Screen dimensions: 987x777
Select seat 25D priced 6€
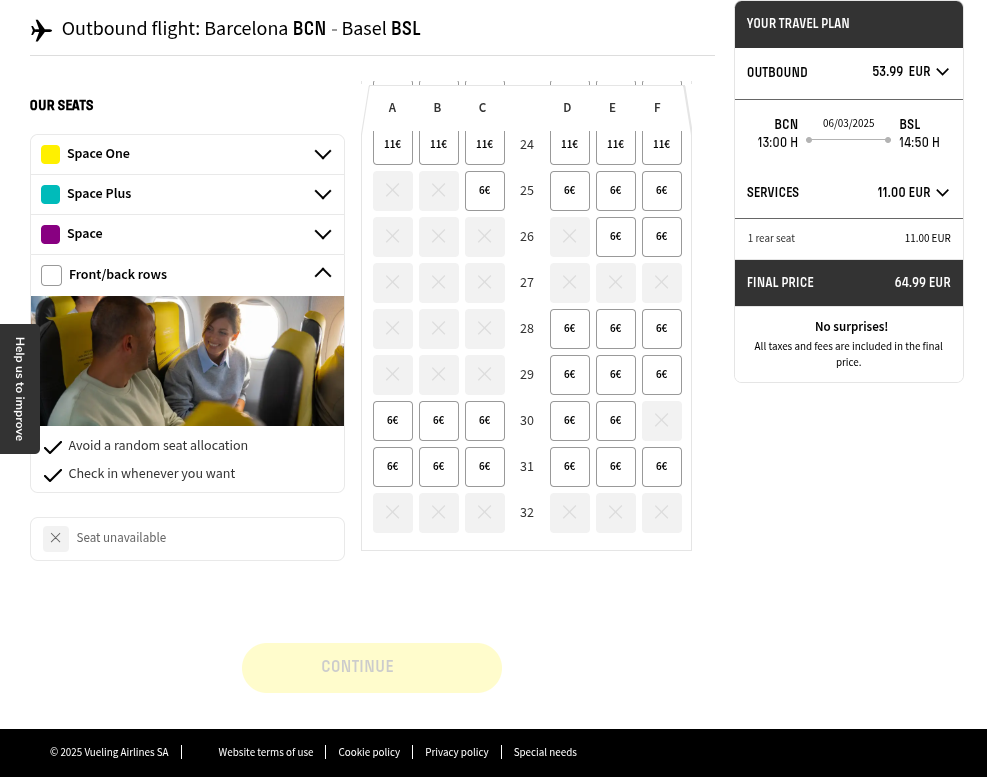pos(570,191)
